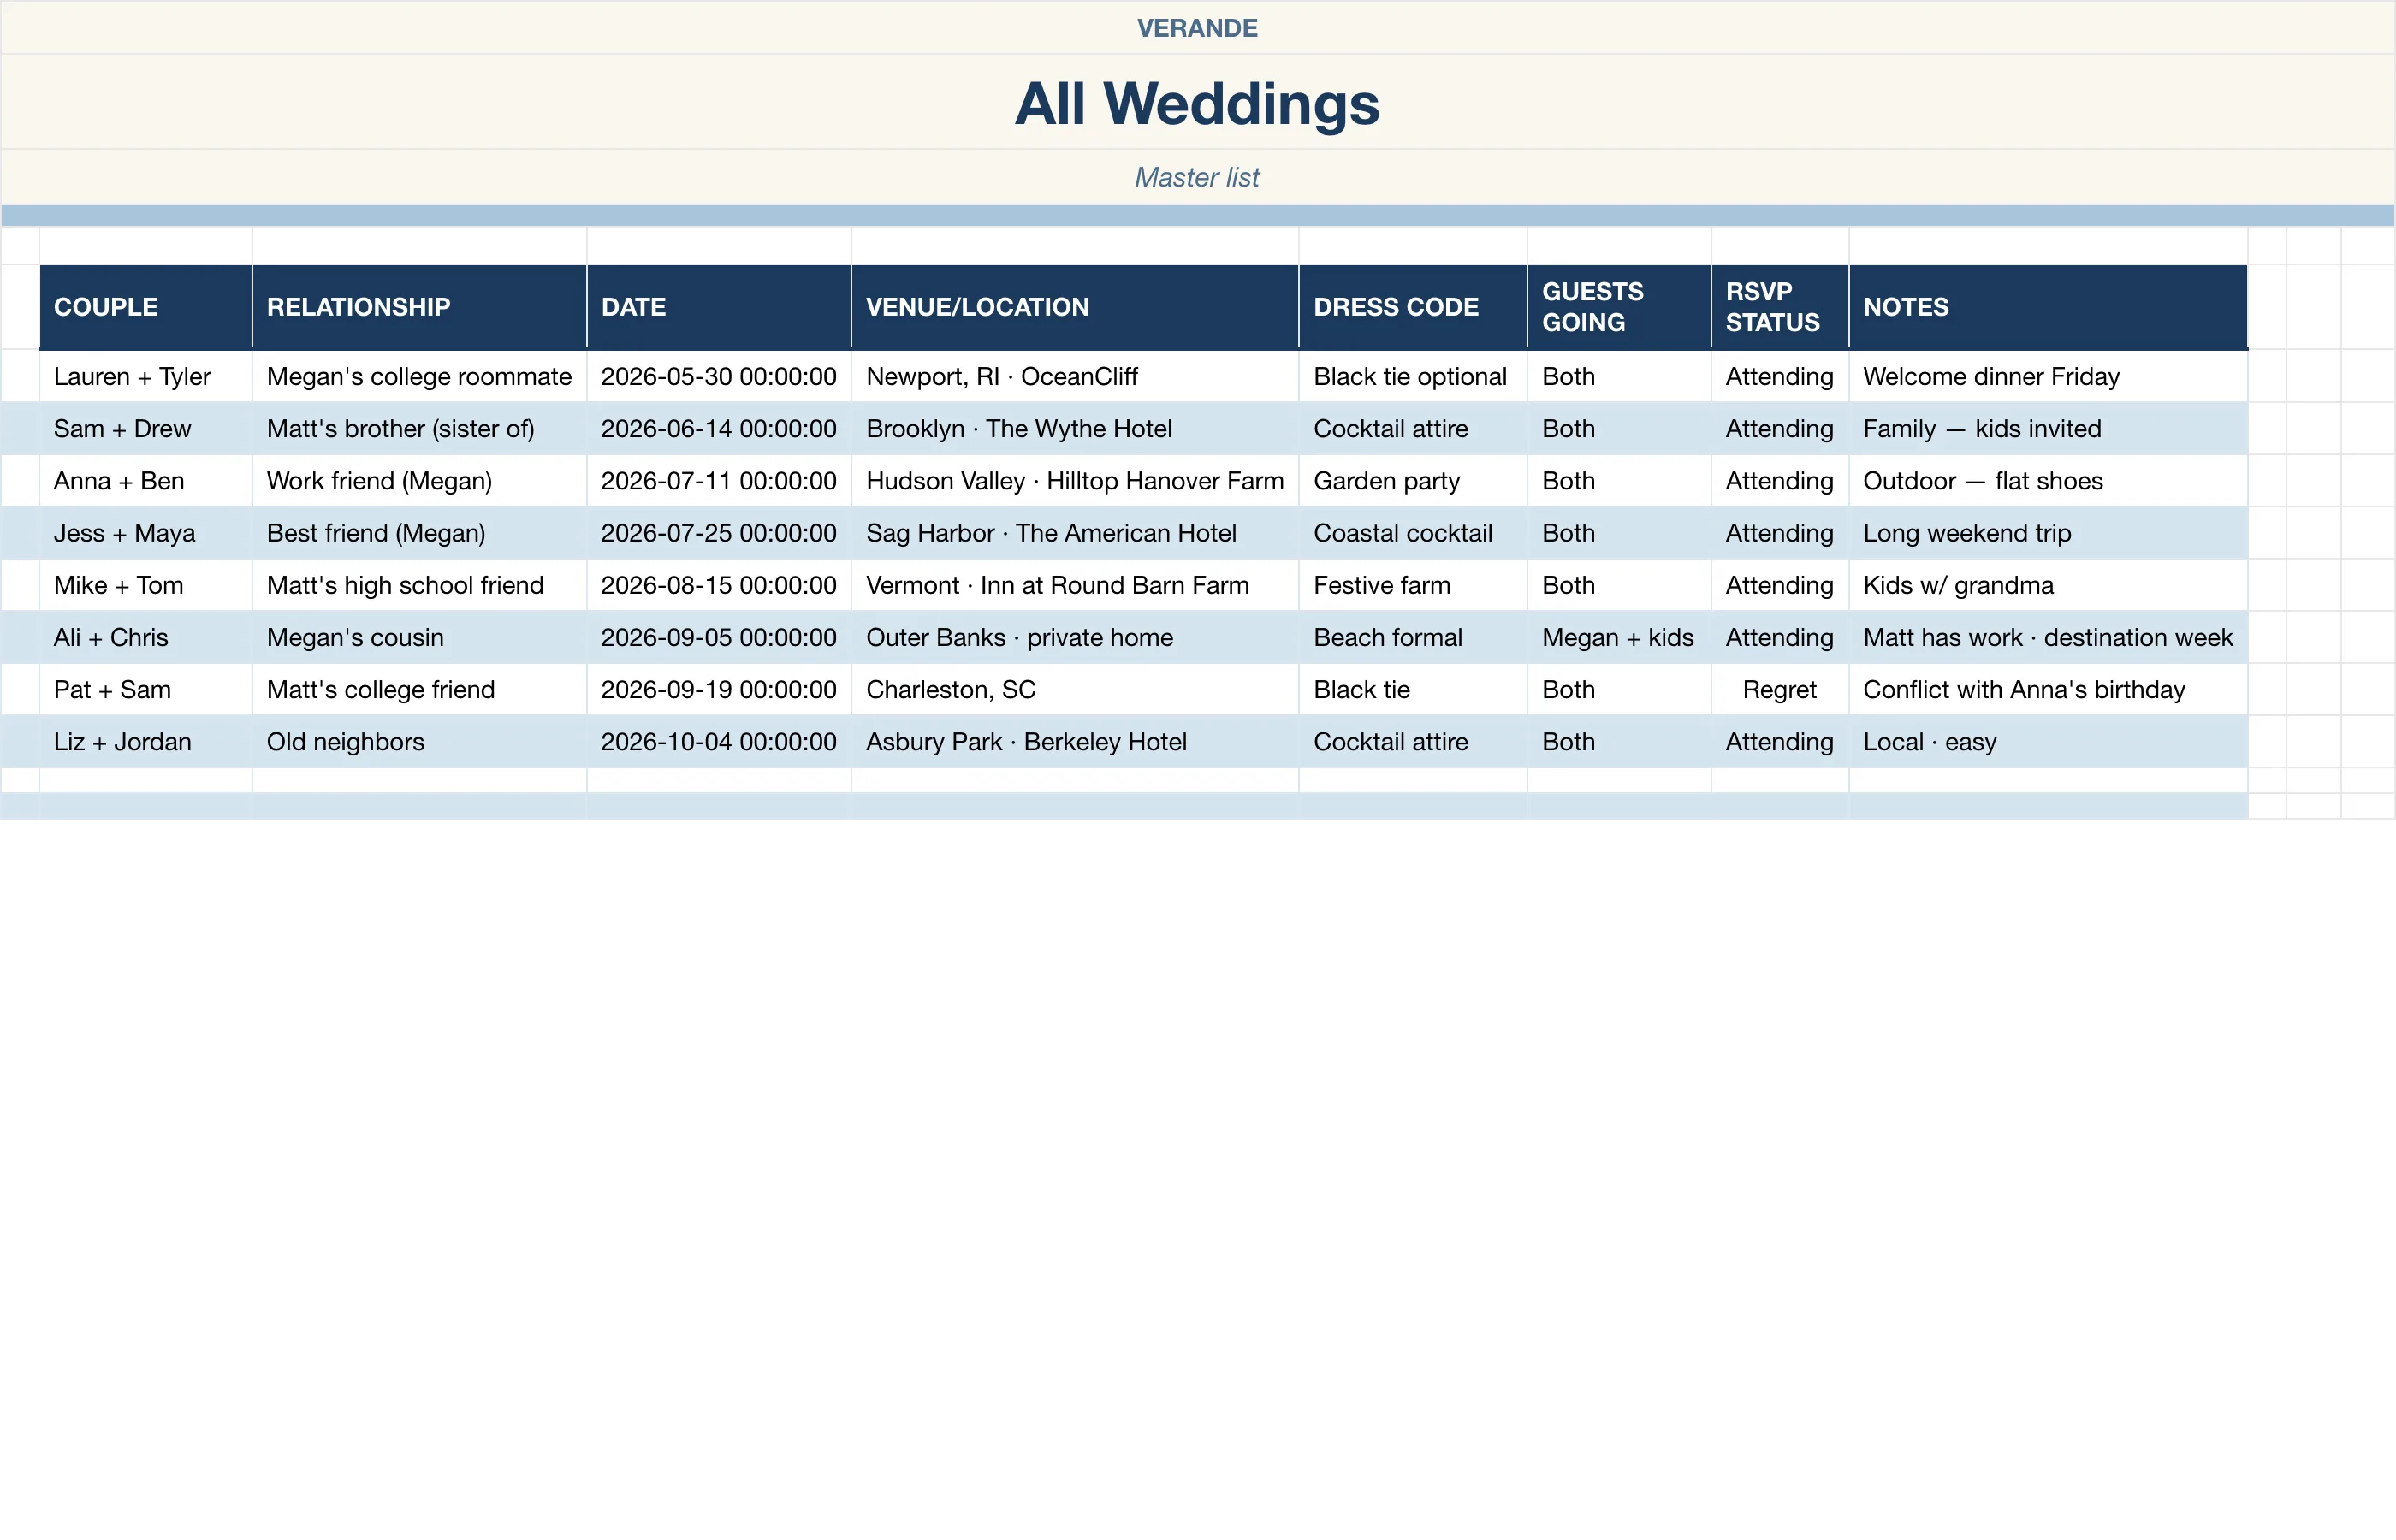Image resolution: width=2396 pixels, height=1540 pixels.
Task: Select the Mike + Tom cell
Action: click(x=146, y=585)
